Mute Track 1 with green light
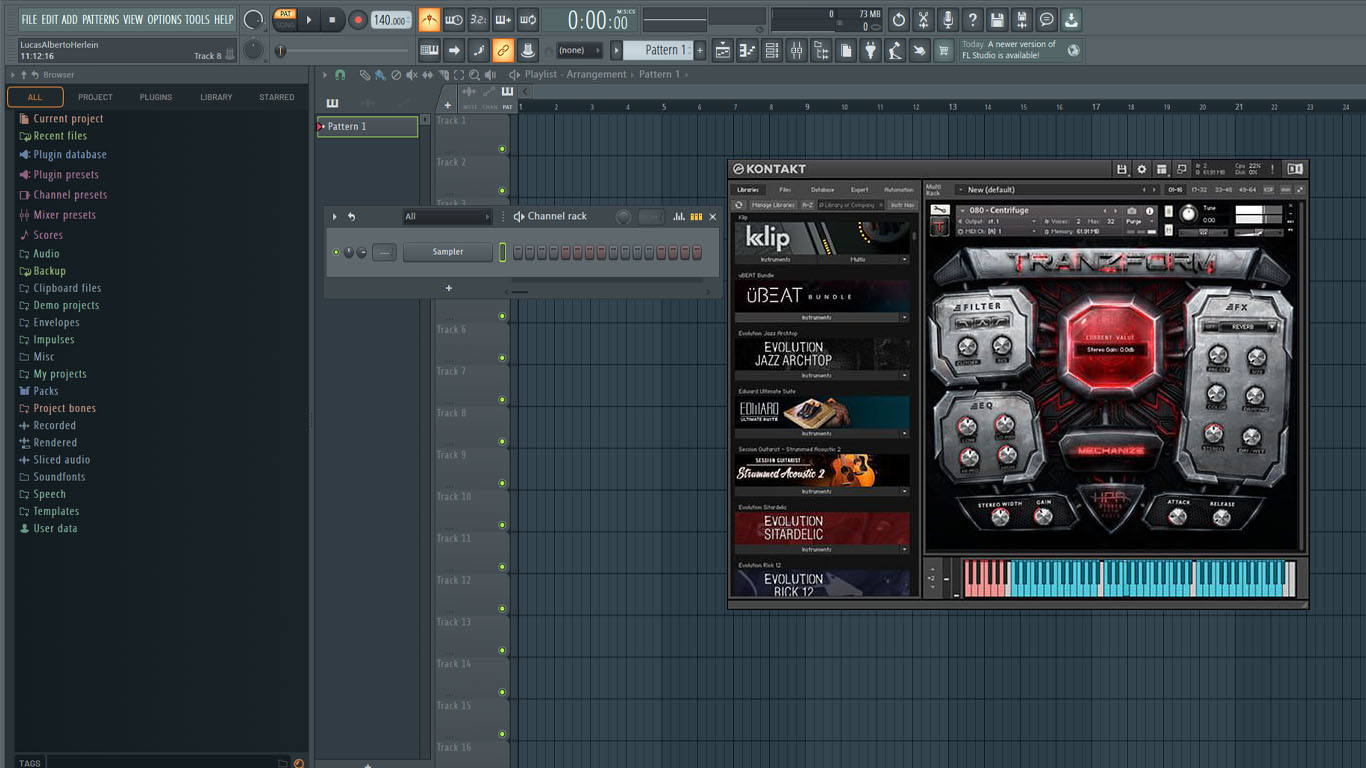 [x=502, y=149]
